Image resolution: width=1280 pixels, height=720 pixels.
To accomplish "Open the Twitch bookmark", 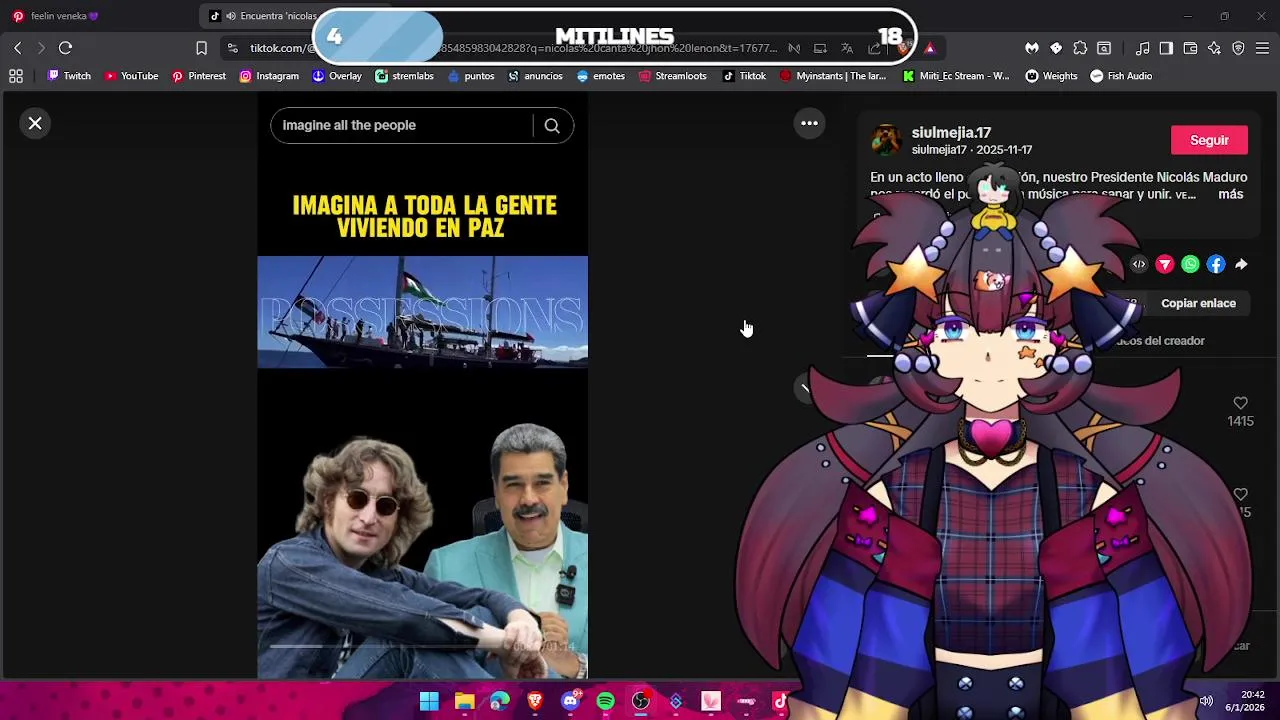I will point(69,76).
